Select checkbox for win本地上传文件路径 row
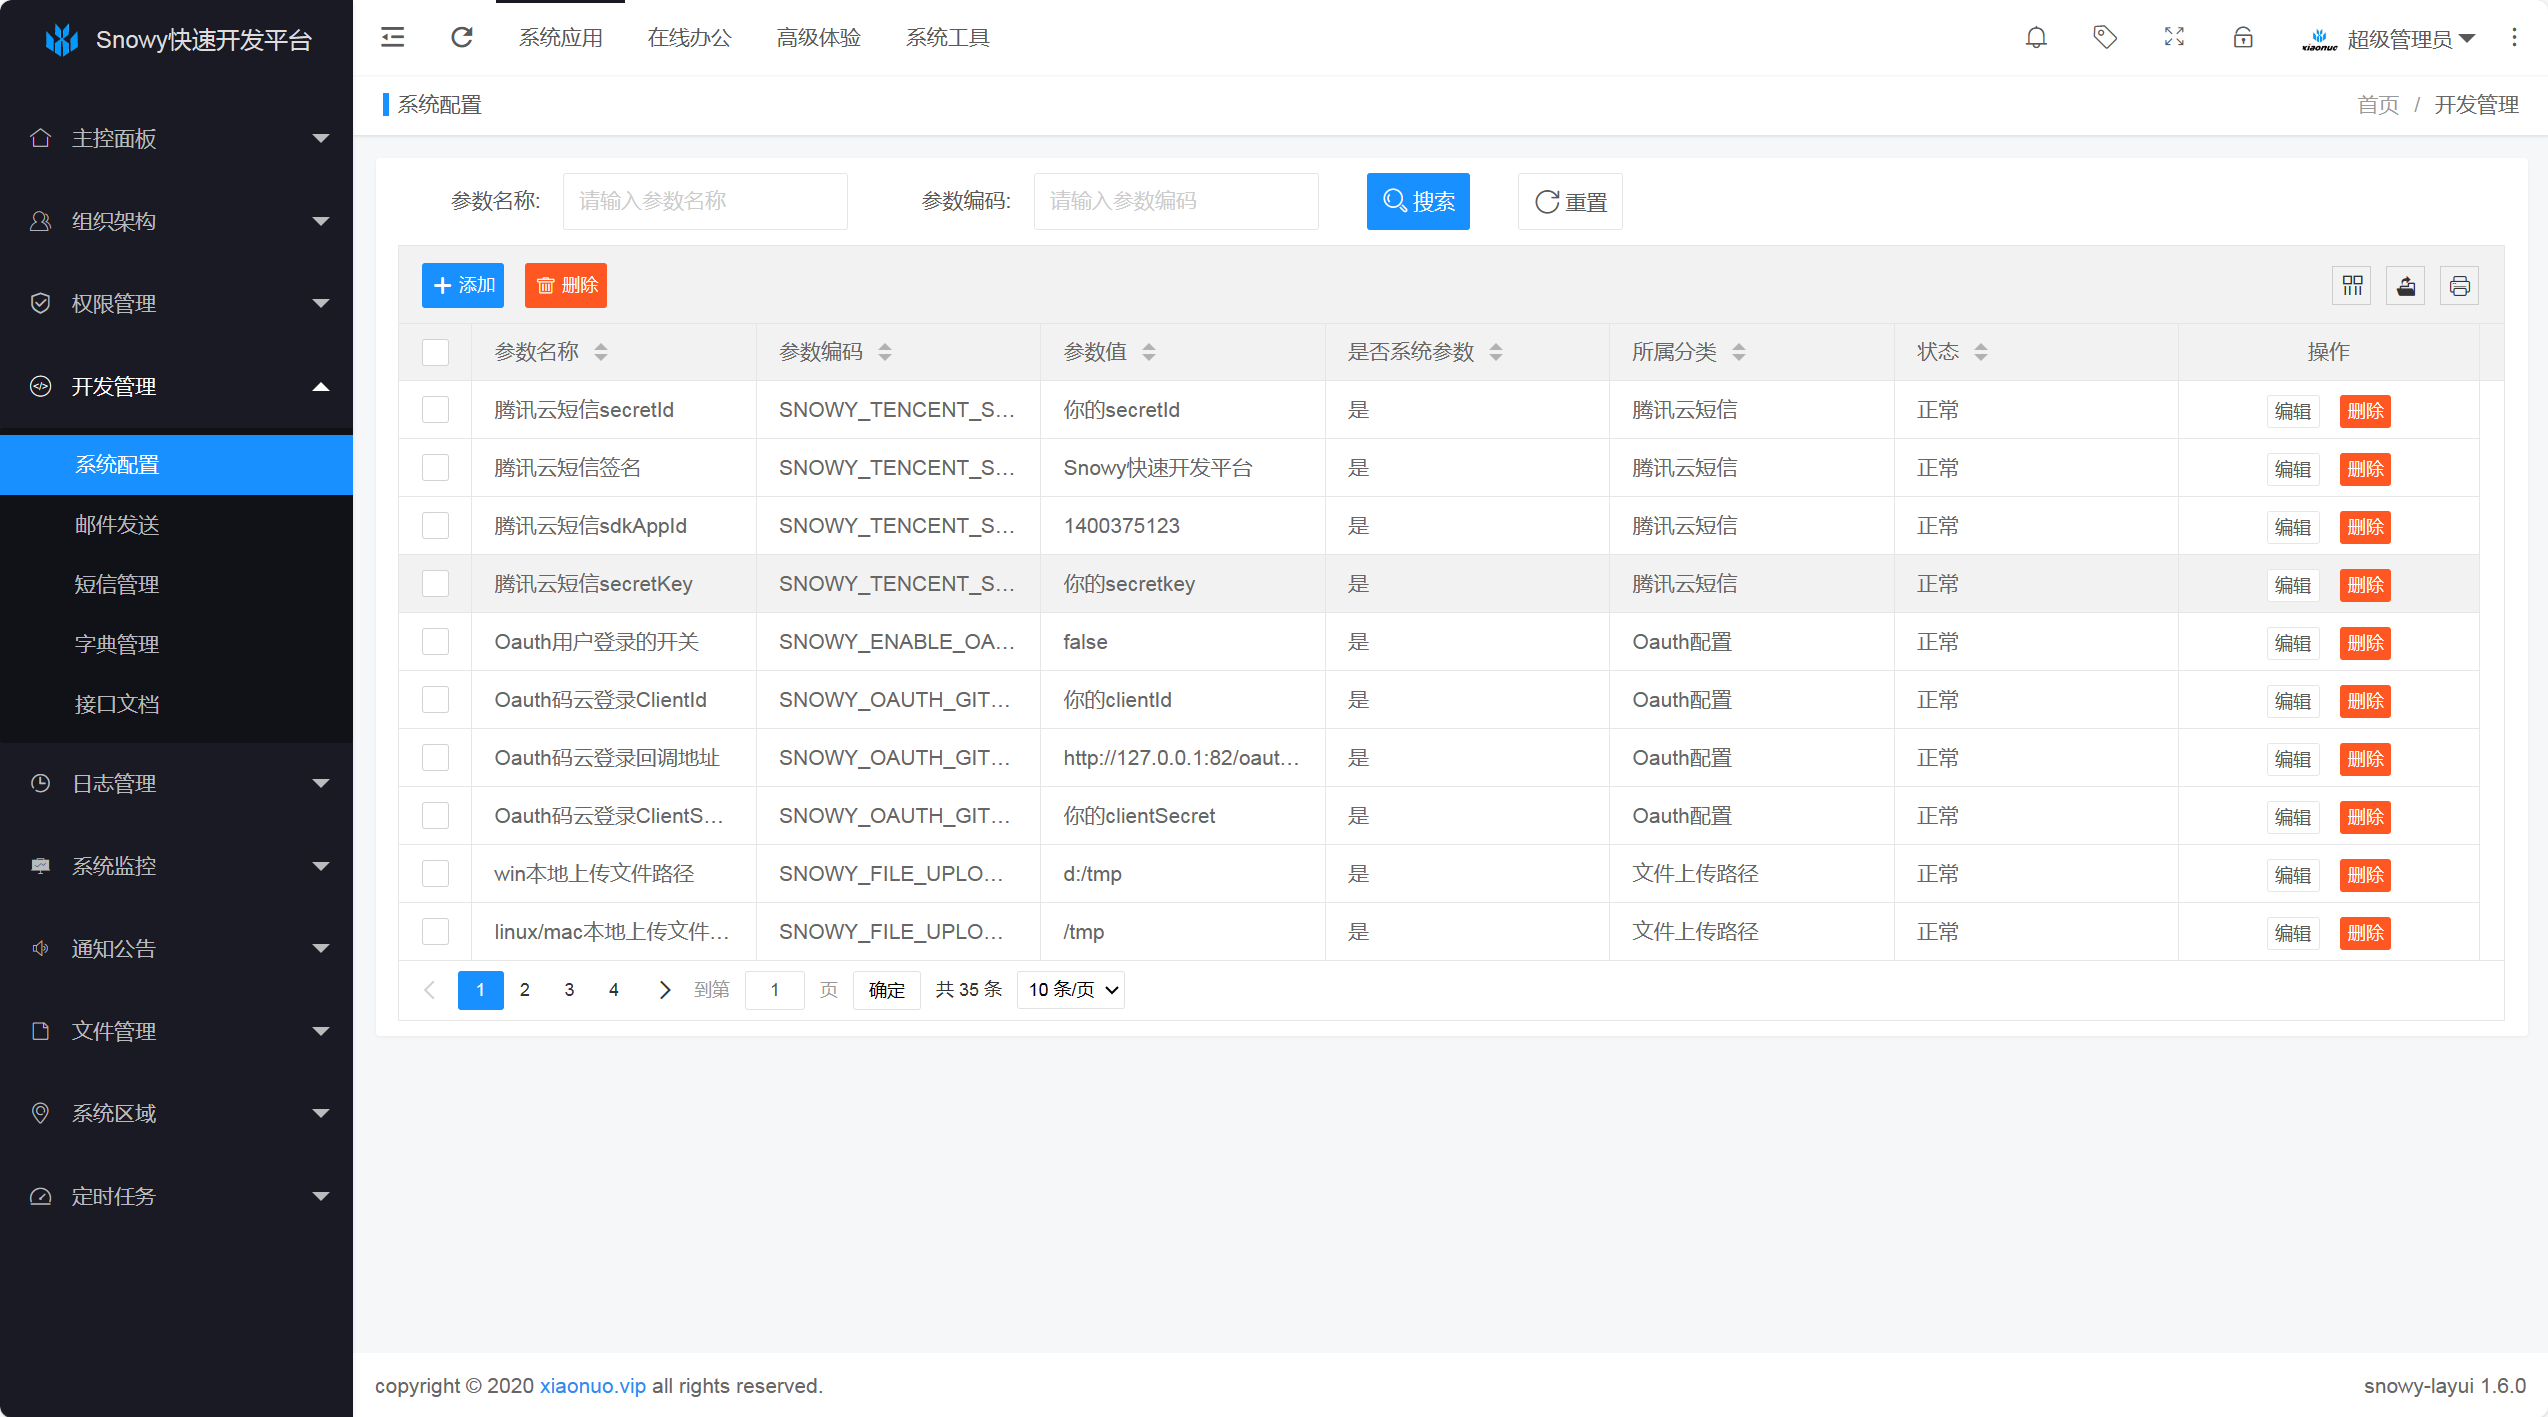Image resolution: width=2548 pixels, height=1417 pixels. click(x=435, y=874)
